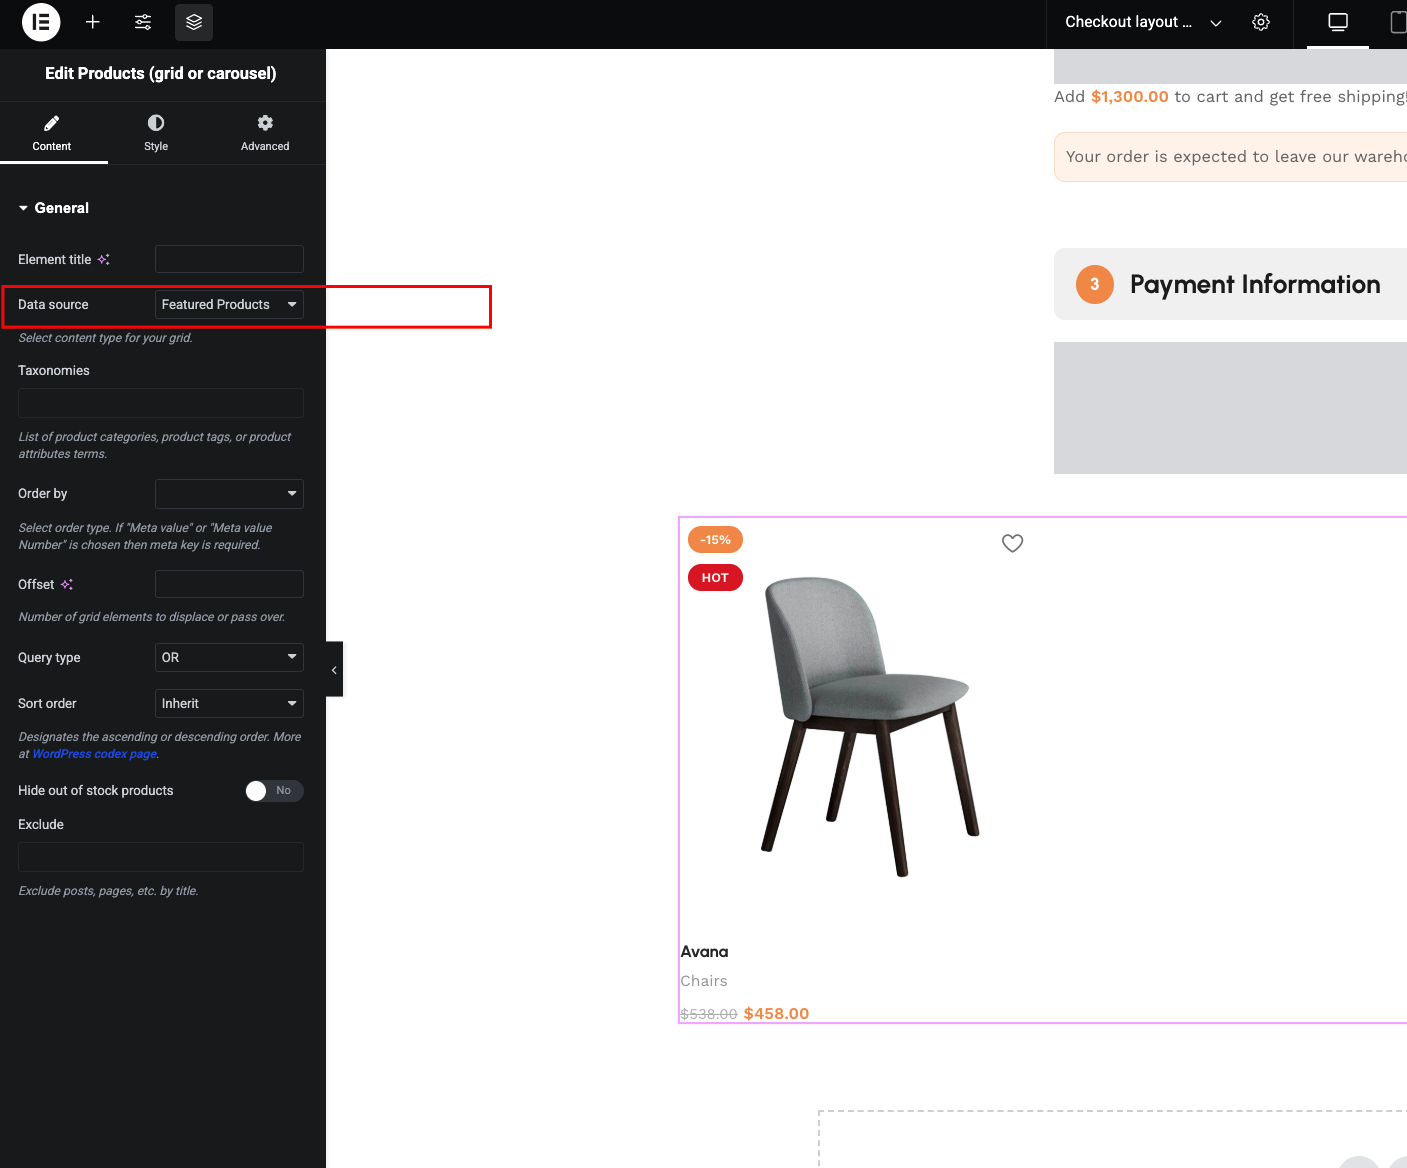Click the order expected notice box
This screenshot has width=1407, height=1168.
point(1230,157)
